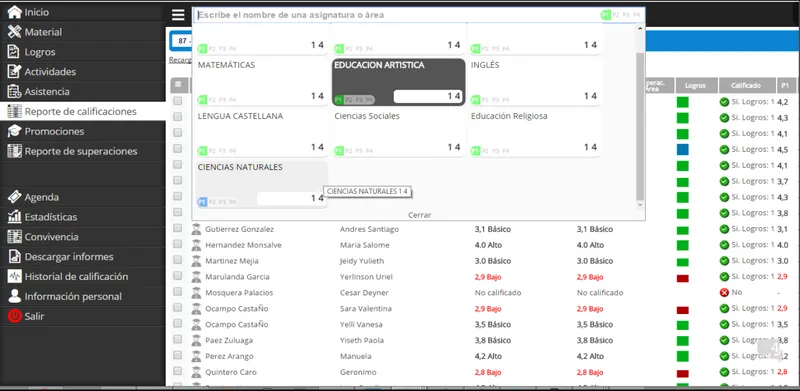This screenshot has height=391, width=800.
Task: Open Reporte de calificaciones menu item
Action: [x=83, y=111]
